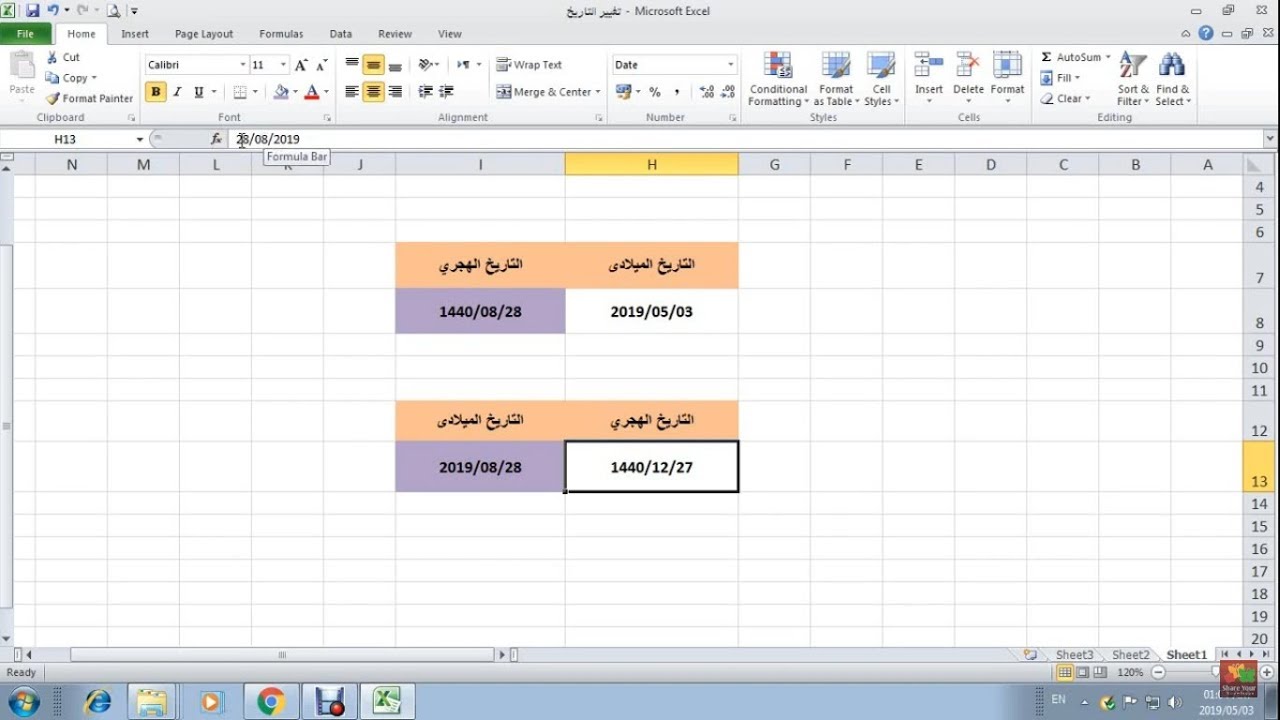The height and width of the screenshot is (720, 1280).
Task: Open the Excel Help question mark
Action: point(1206,33)
